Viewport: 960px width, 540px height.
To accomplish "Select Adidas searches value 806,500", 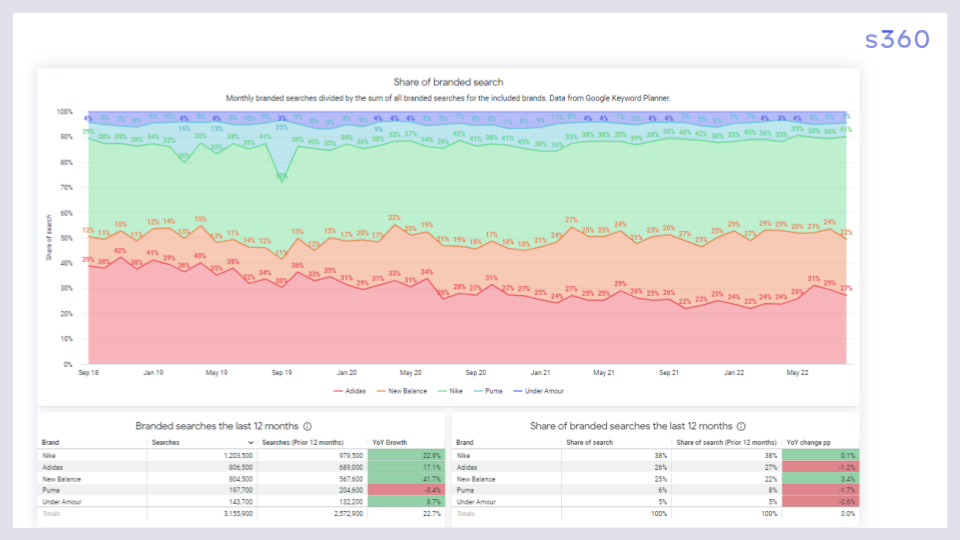I will 240,468.
